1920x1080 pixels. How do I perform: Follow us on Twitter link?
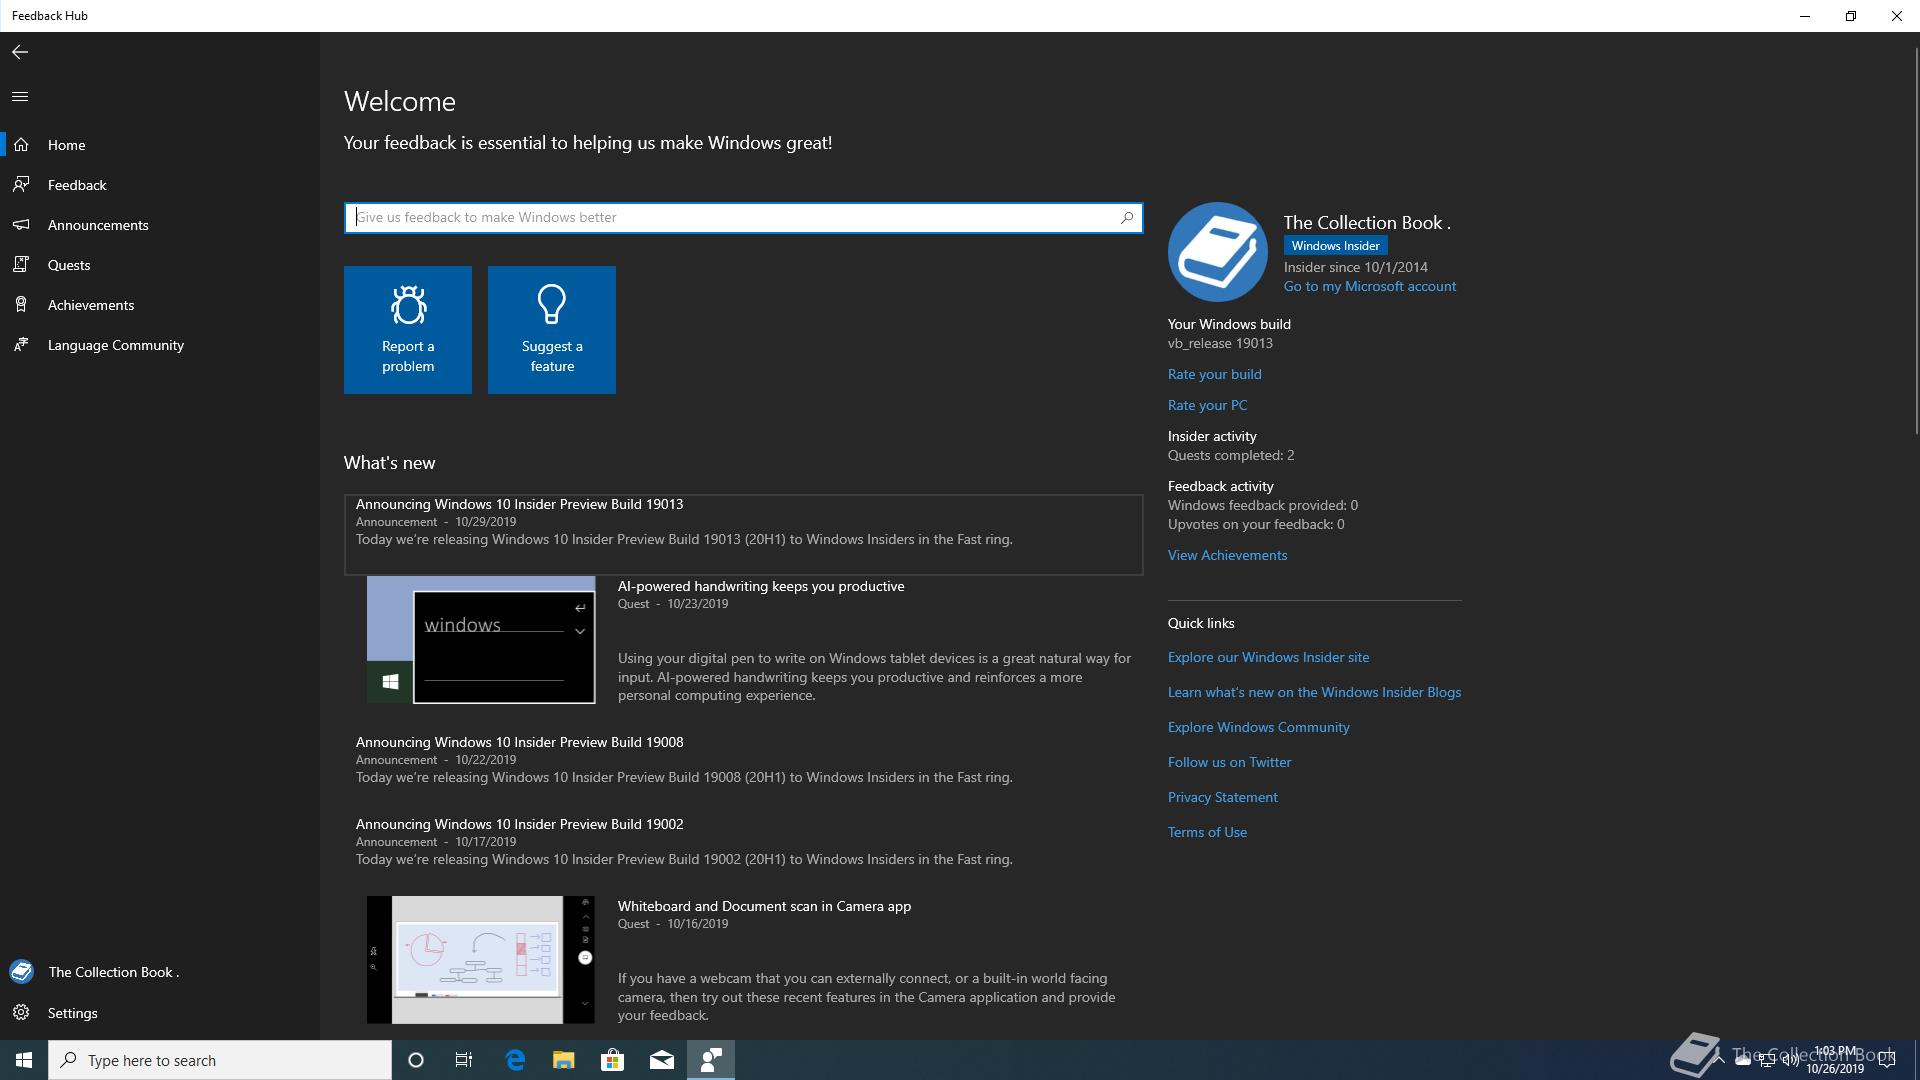point(1229,762)
